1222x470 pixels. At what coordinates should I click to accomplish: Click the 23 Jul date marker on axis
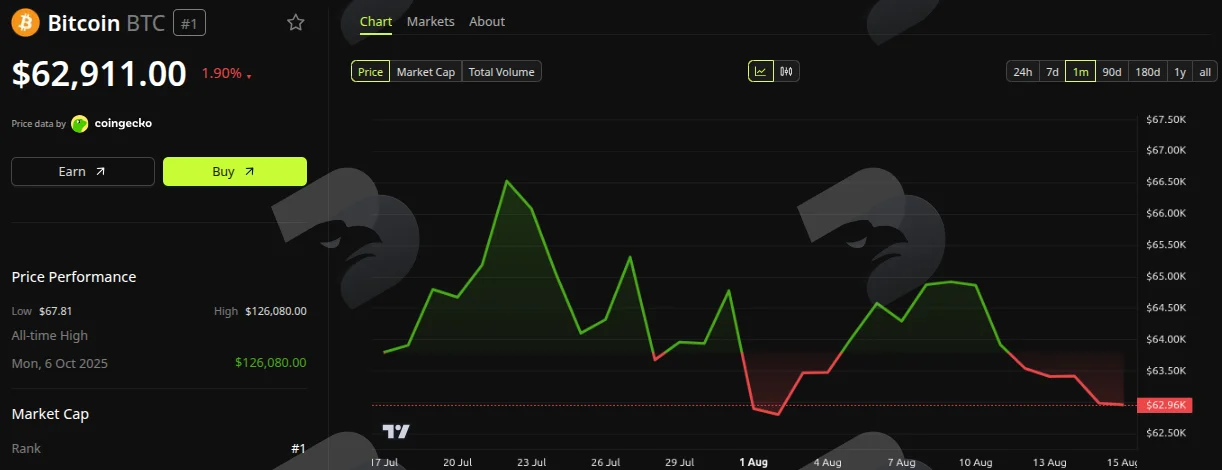[x=531, y=462]
